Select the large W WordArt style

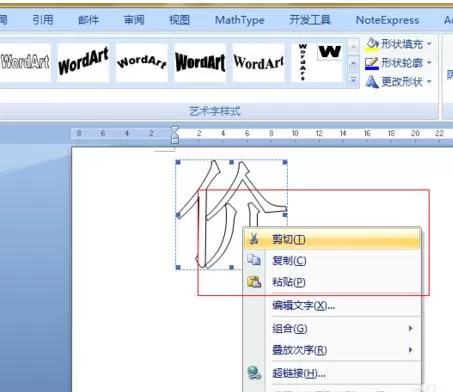(330, 52)
